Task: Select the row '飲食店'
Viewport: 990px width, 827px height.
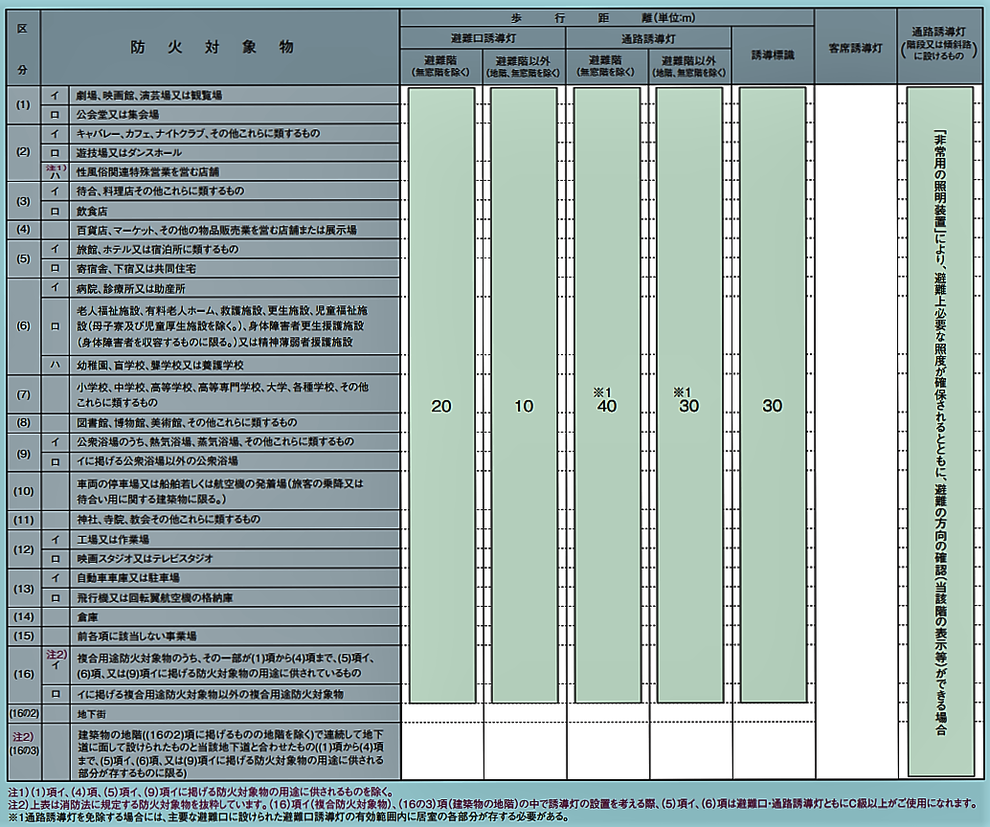Action: 234,210
